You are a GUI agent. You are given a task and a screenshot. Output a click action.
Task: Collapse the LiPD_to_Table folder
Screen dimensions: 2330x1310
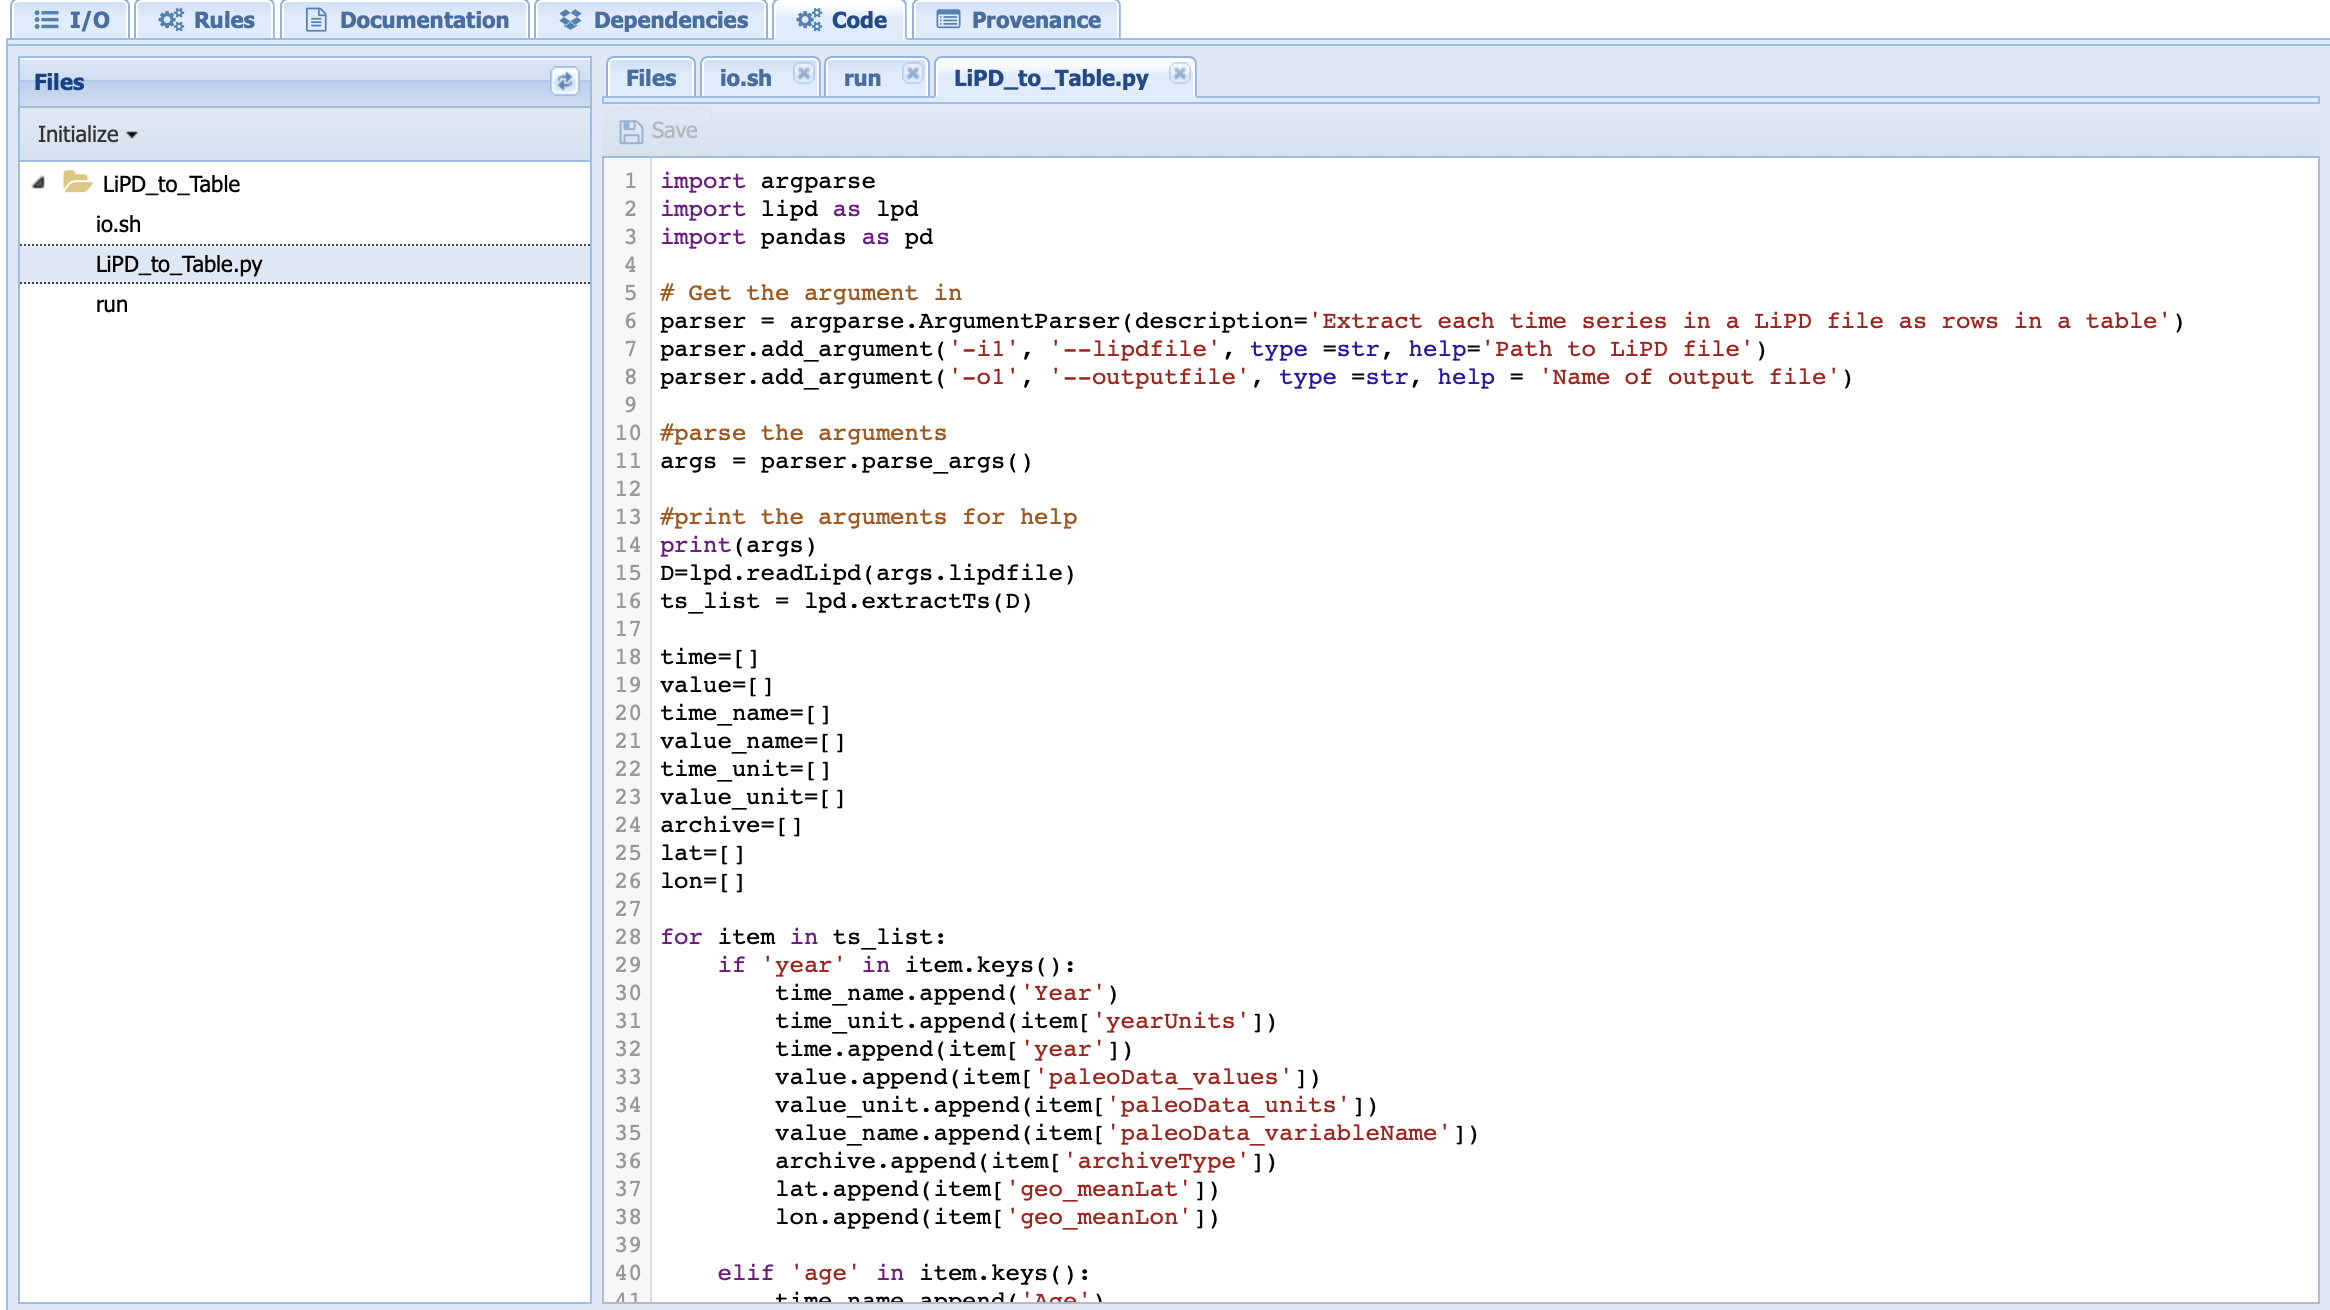coord(39,183)
